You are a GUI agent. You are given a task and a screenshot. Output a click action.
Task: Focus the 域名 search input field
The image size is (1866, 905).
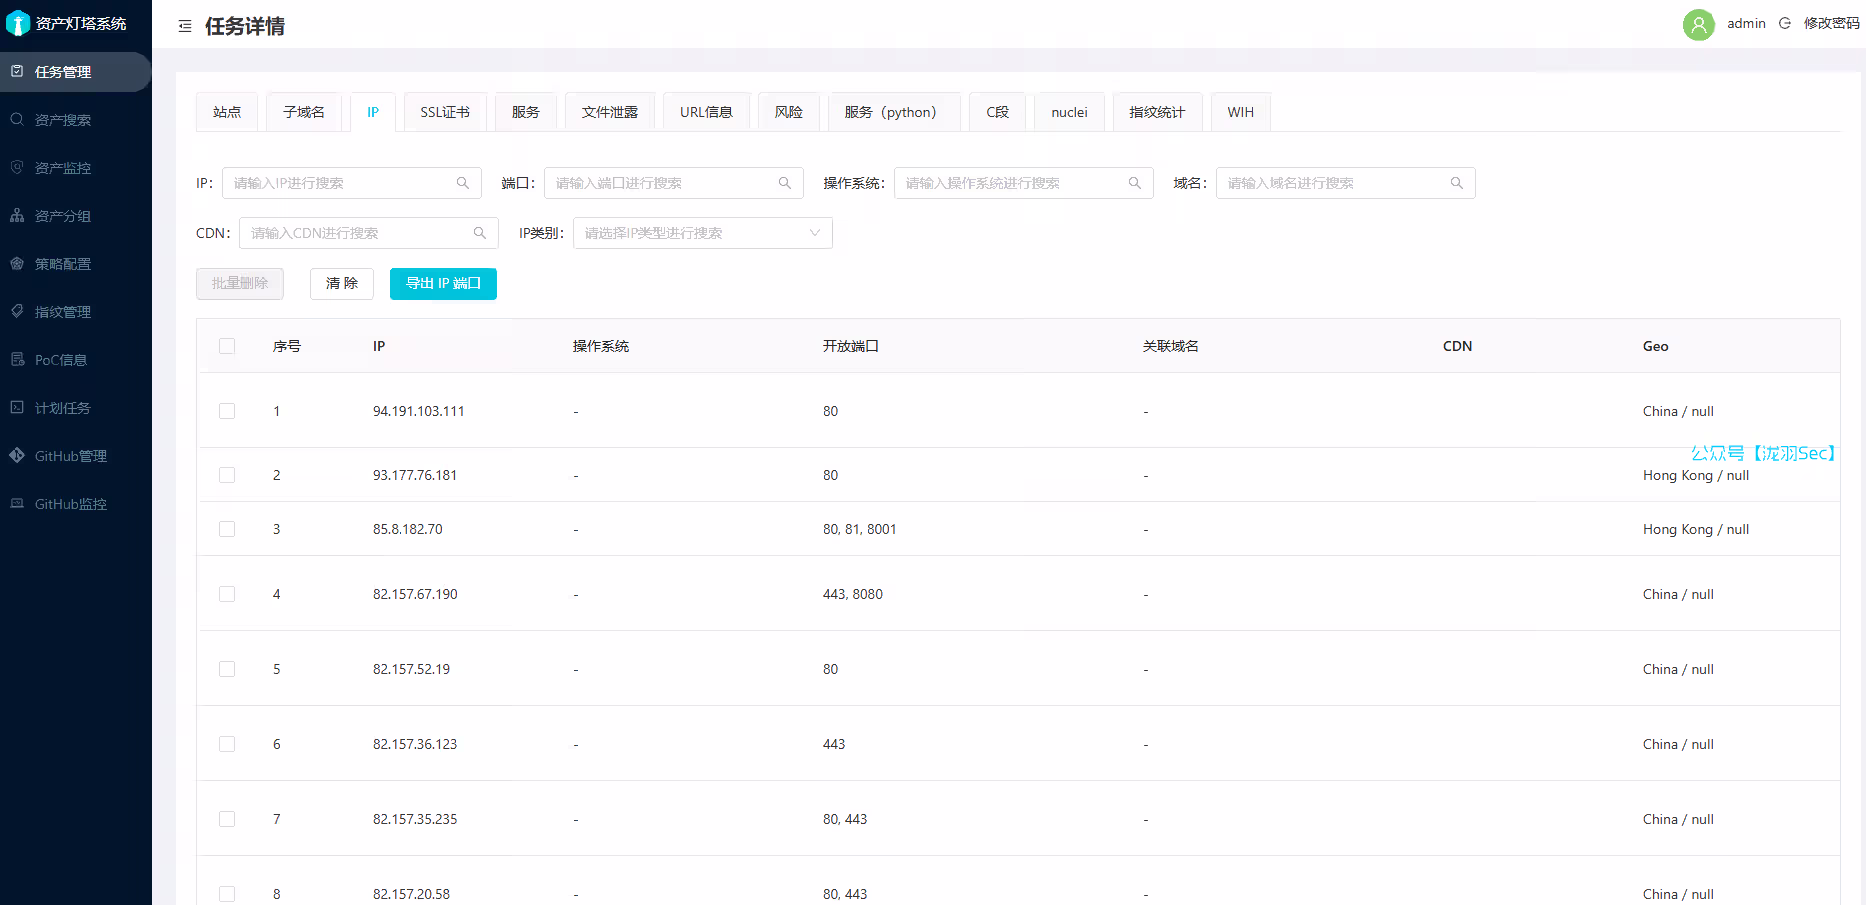pyautogui.click(x=1335, y=183)
